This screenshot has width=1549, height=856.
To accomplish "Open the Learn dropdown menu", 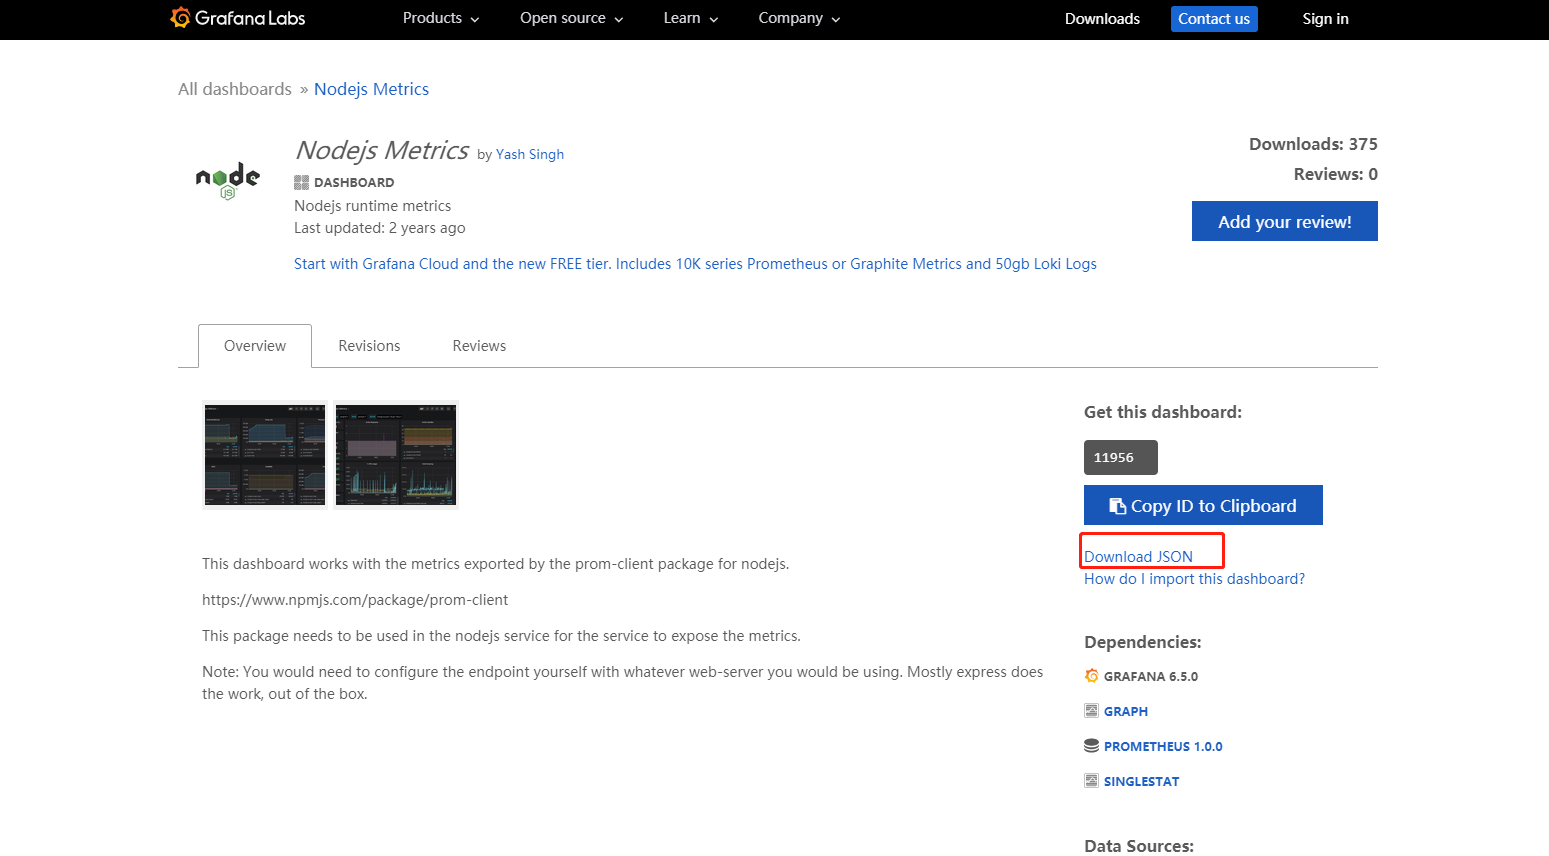I will pyautogui.click(x=691, y=18).
